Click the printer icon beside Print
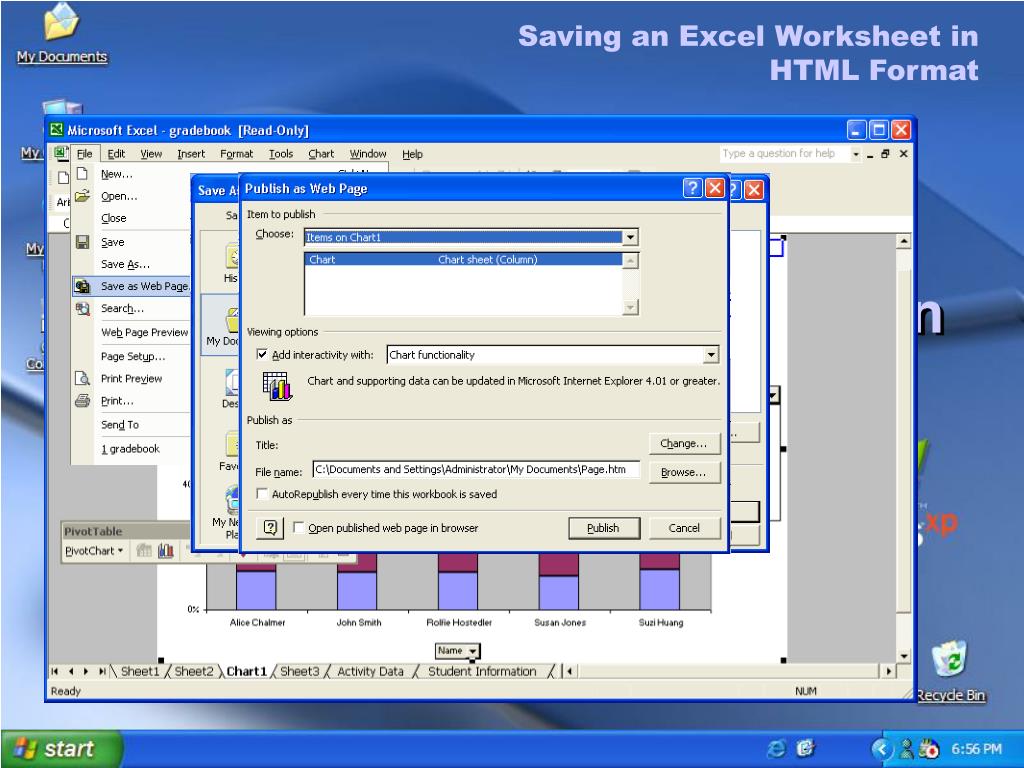This screenshot has width=1024, height=768. pyautogui.click(x=82, y=400)
